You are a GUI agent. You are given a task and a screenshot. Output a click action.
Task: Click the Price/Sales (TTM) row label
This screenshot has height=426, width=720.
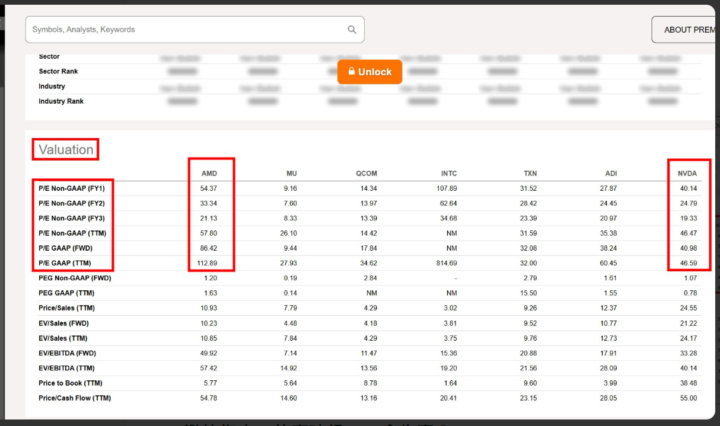point(67,308)
